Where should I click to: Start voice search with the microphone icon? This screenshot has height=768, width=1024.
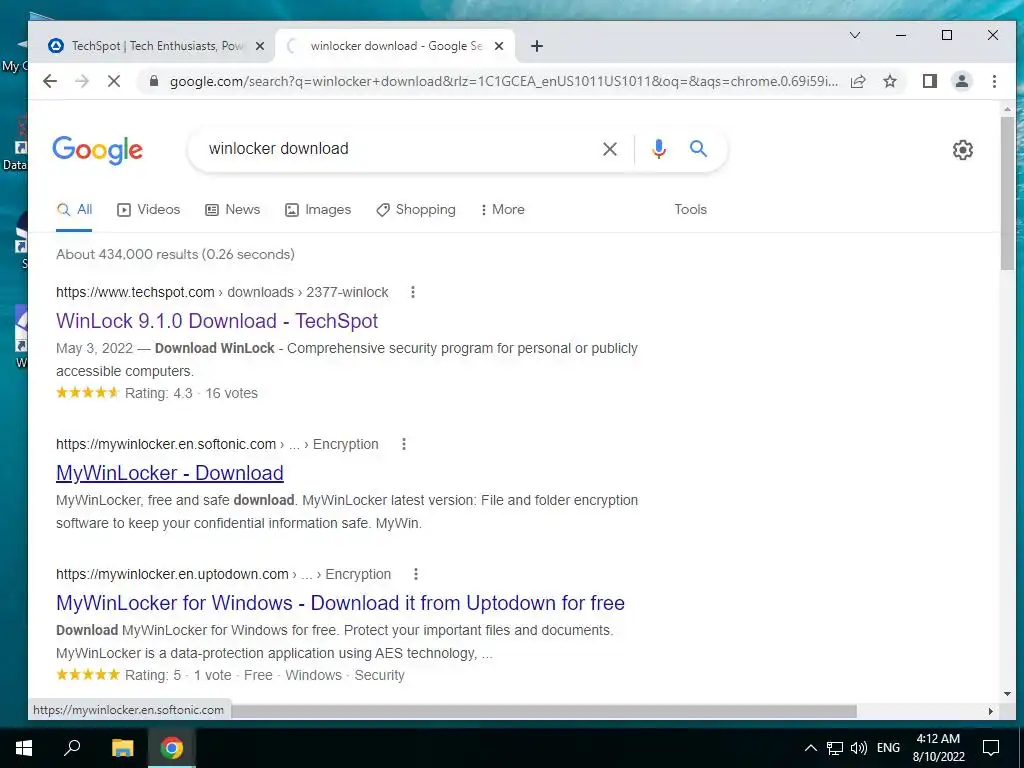coord(659,149)
